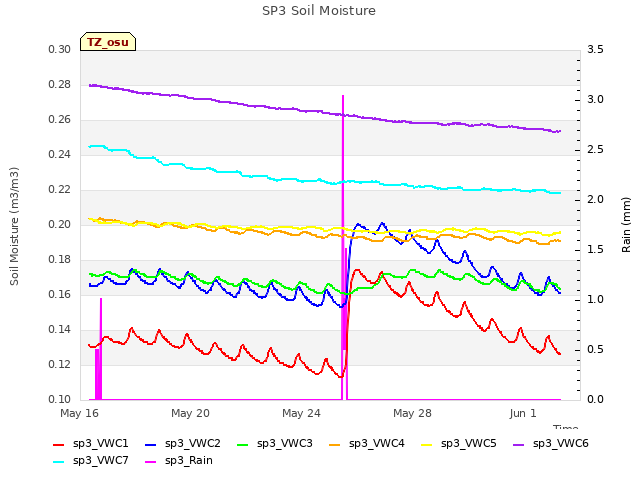
Task: Click the 0.22 soil moisture tick label
Action: [60, 189]
